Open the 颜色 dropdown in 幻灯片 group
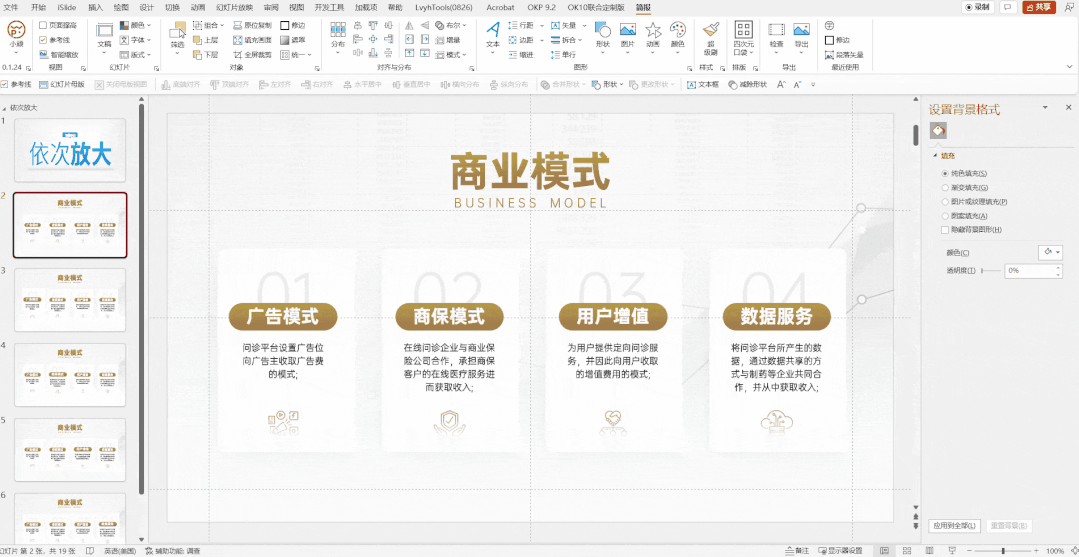The height and width of the screenshot is (557, 1079). click(x=136, y=25)
